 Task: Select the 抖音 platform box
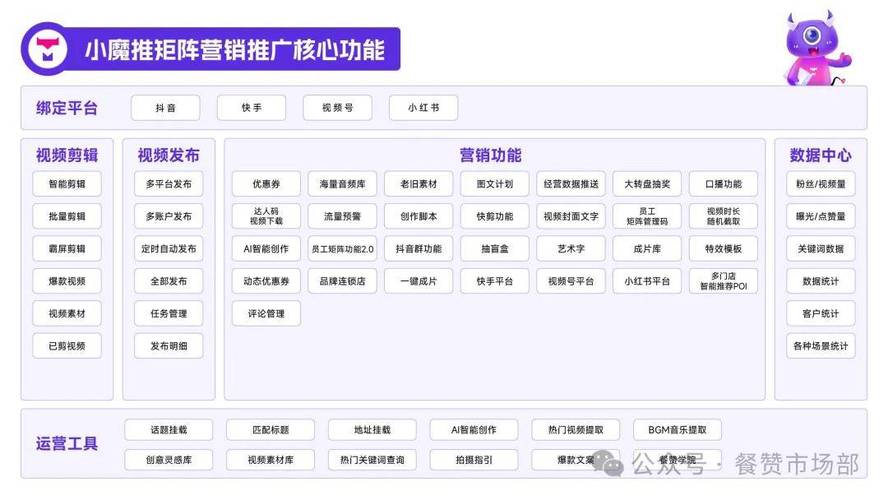(165, 108)
